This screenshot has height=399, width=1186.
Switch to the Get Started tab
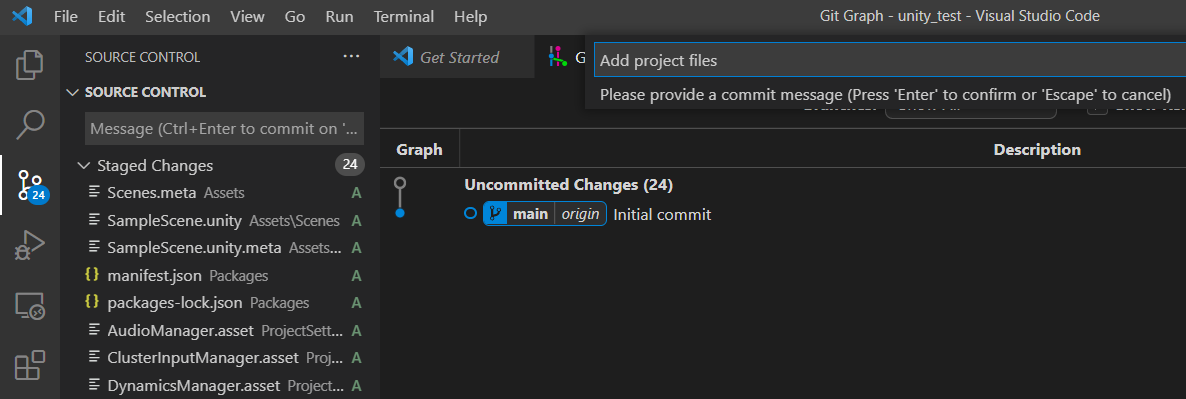tap(457, 57)
